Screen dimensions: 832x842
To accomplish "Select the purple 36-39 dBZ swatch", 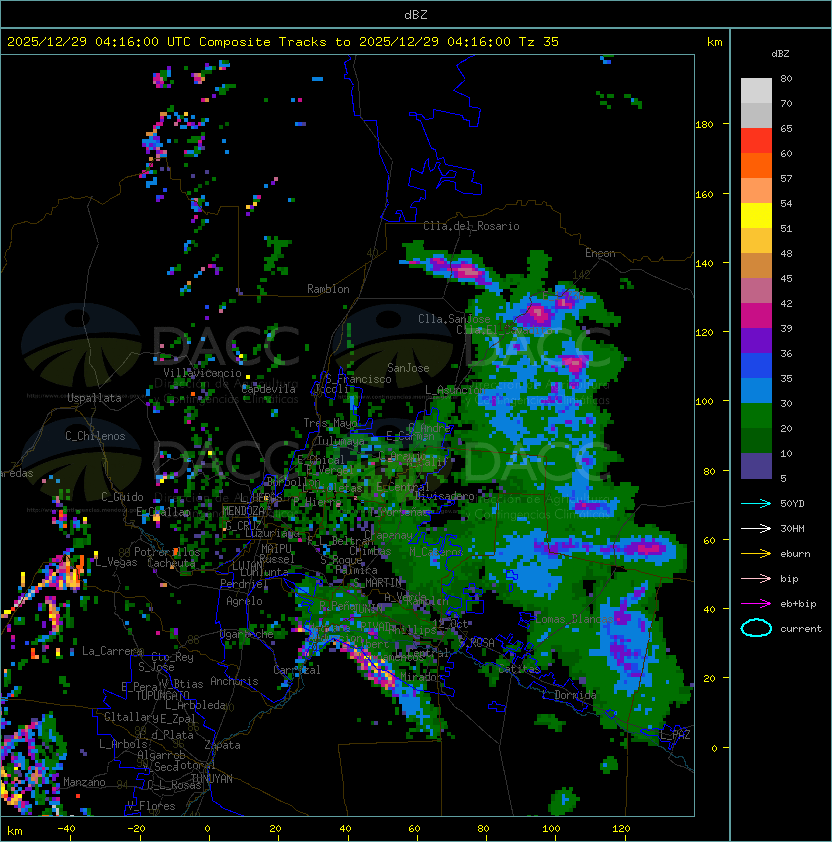I will pyautogui.click(x=756, y=340).
